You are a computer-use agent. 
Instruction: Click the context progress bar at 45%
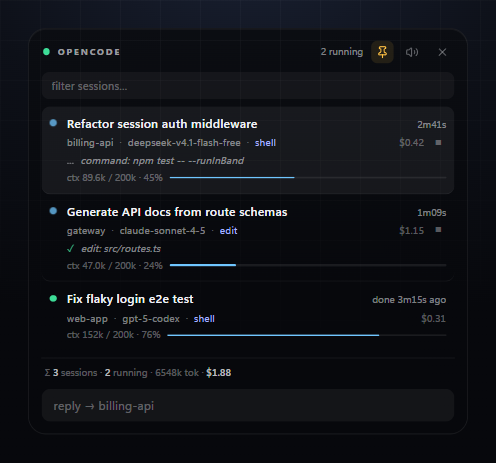point(308,178)
